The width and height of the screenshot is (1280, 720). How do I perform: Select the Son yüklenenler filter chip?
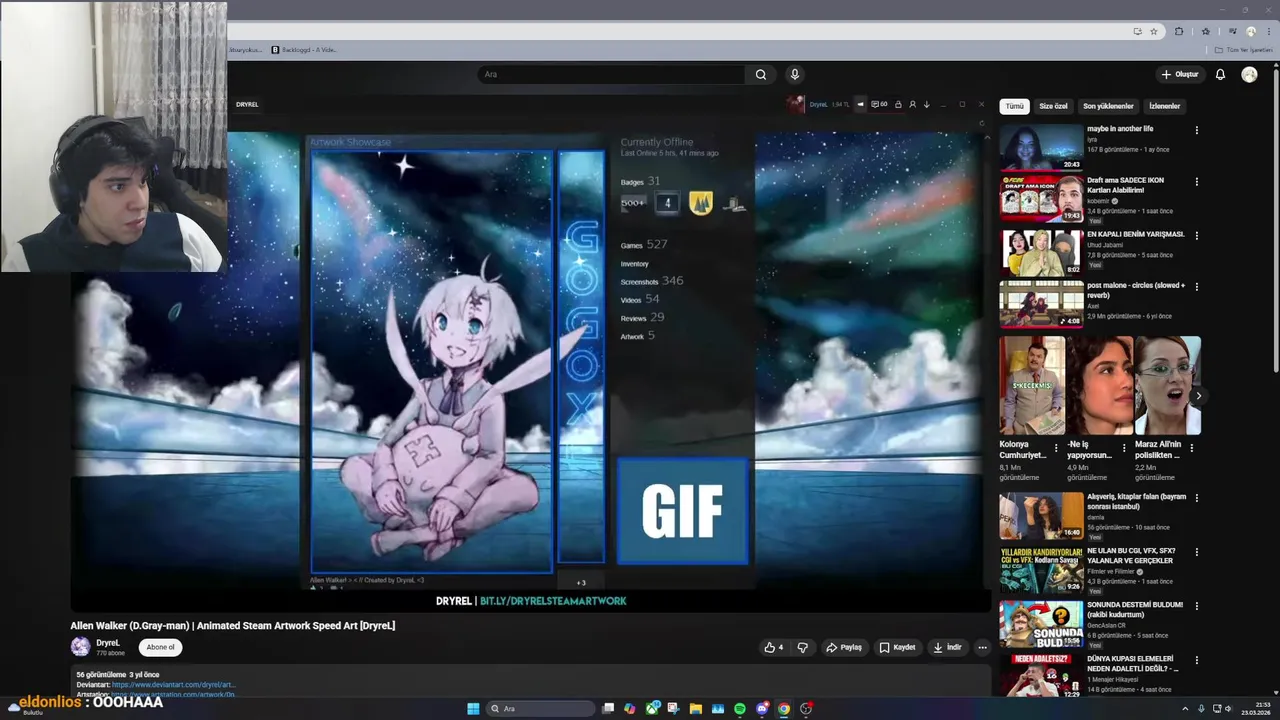1109,106
